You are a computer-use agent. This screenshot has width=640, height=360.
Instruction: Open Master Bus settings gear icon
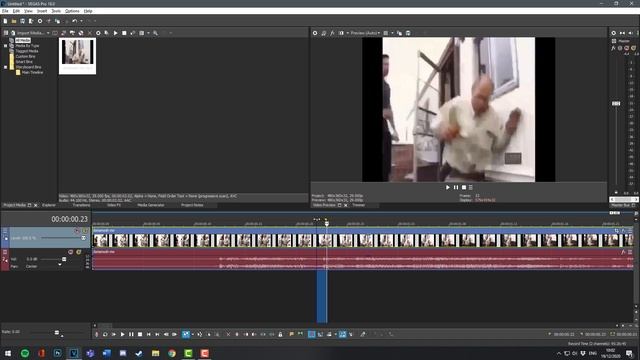(613, 33)
